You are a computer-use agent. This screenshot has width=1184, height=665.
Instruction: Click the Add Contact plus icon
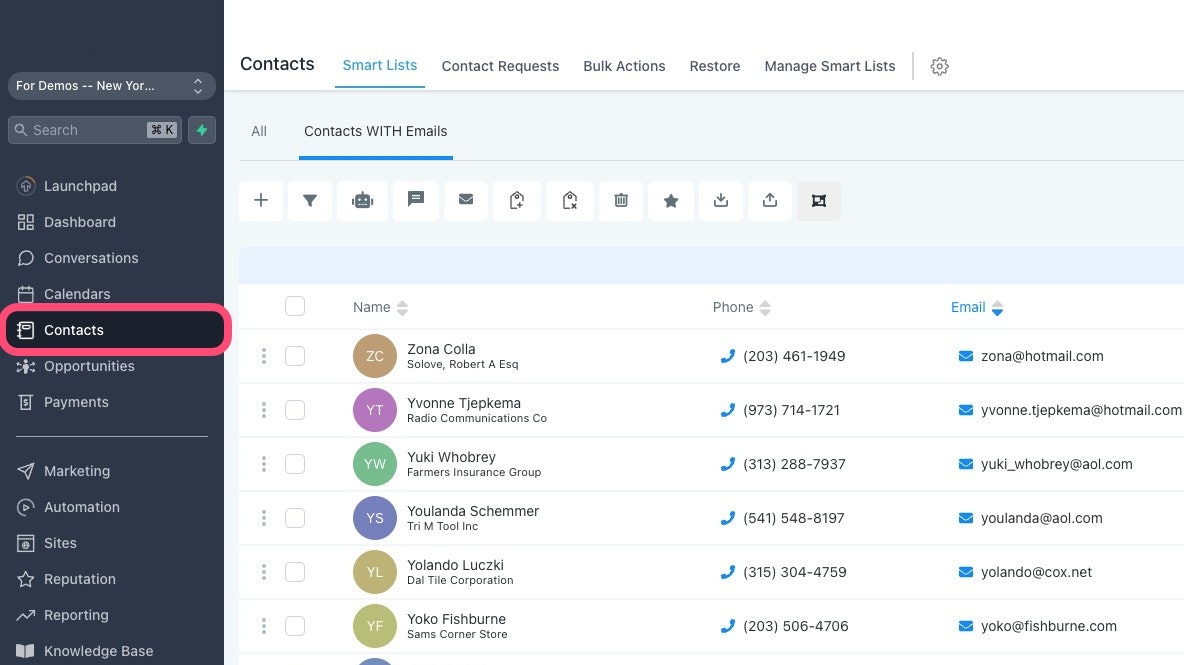[261, 200]
